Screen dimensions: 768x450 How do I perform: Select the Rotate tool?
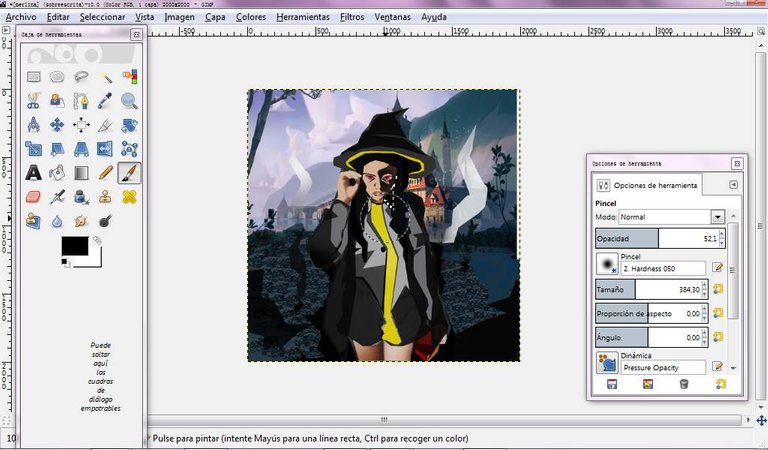(x=129, y=125)
